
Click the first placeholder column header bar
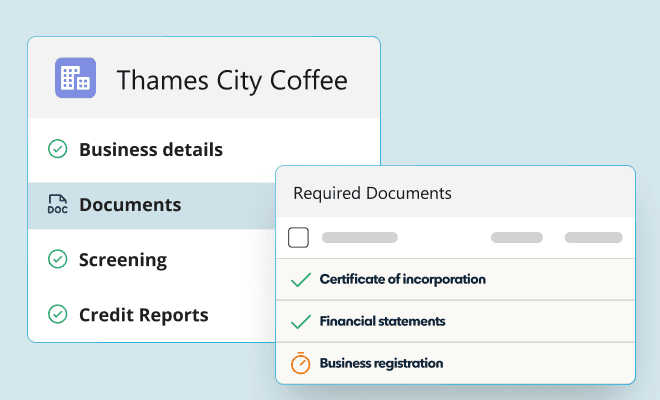[x=360, y=238]
